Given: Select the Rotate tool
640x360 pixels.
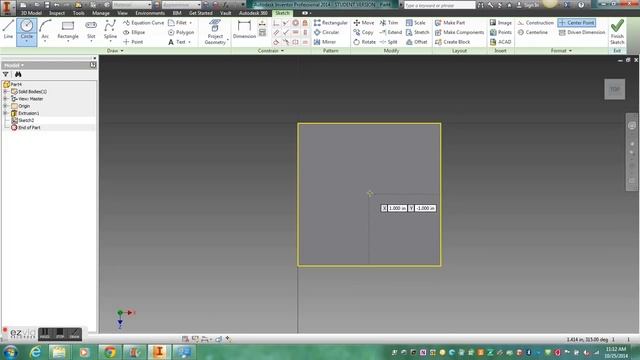Looking at the screenshot, I should pos(364,42).
